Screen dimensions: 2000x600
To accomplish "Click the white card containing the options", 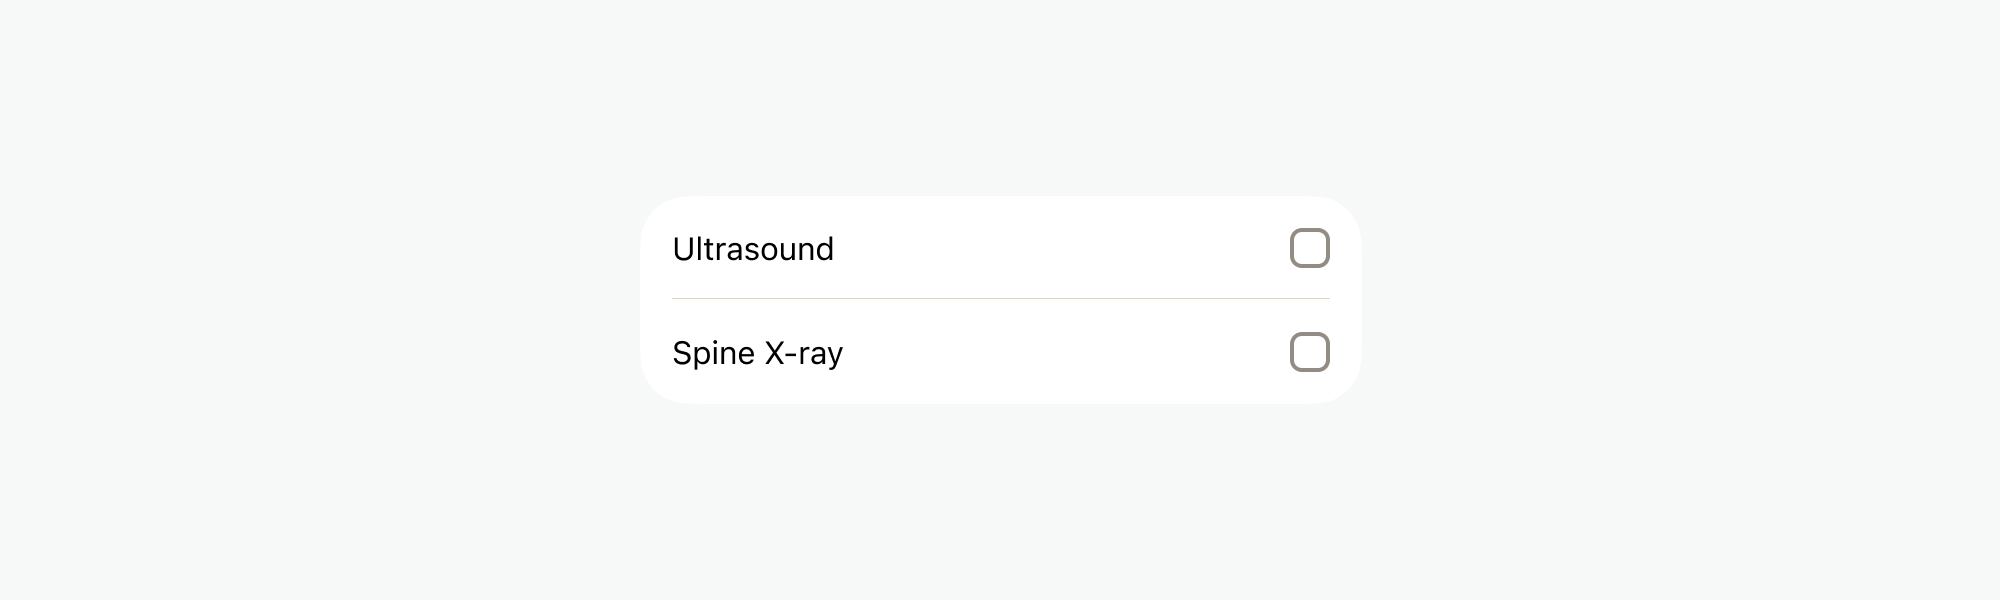I will (x=1000, y=300).
